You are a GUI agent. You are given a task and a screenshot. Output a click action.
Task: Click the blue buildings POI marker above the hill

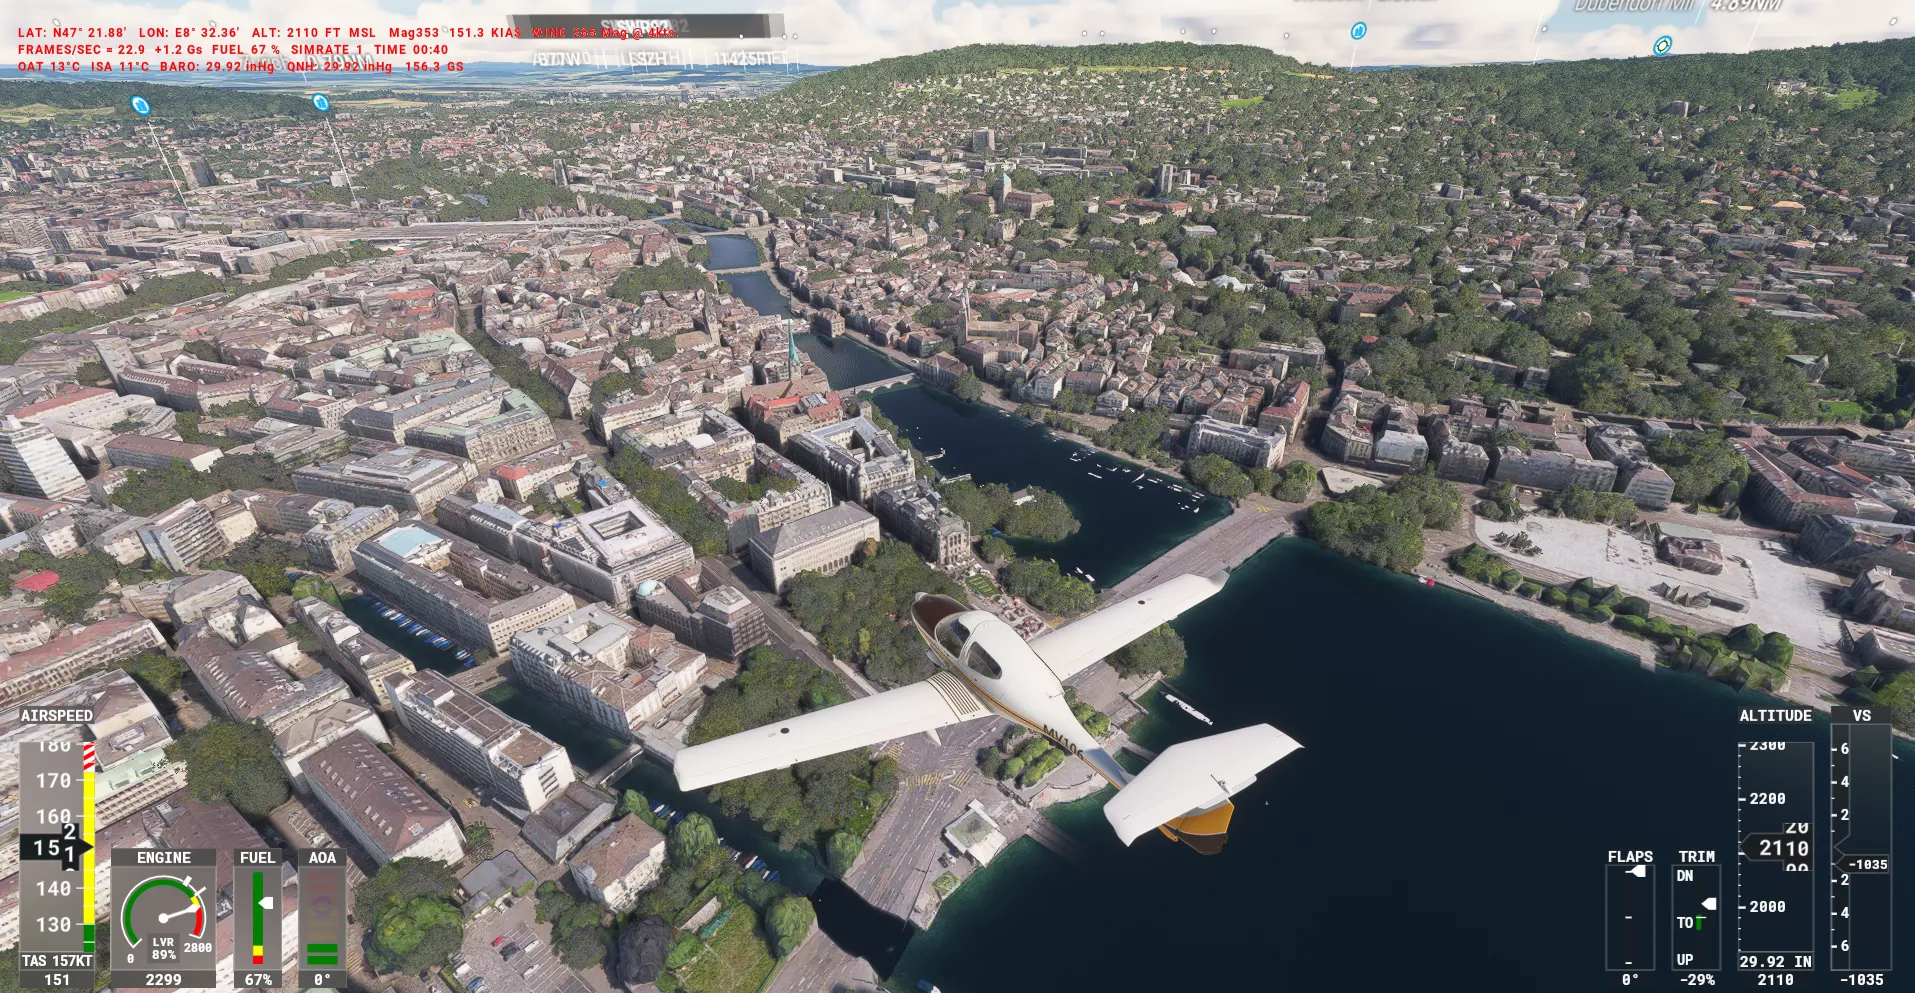(x=1358, y=31)
